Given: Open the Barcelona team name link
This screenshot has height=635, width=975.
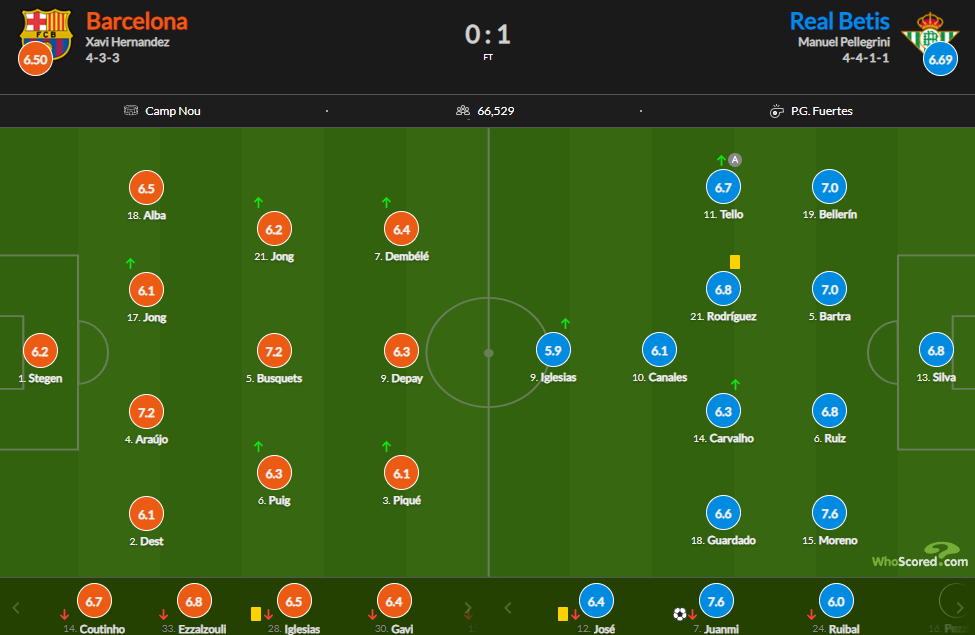Looking at the screenshot, I should (x=137, y=21).
